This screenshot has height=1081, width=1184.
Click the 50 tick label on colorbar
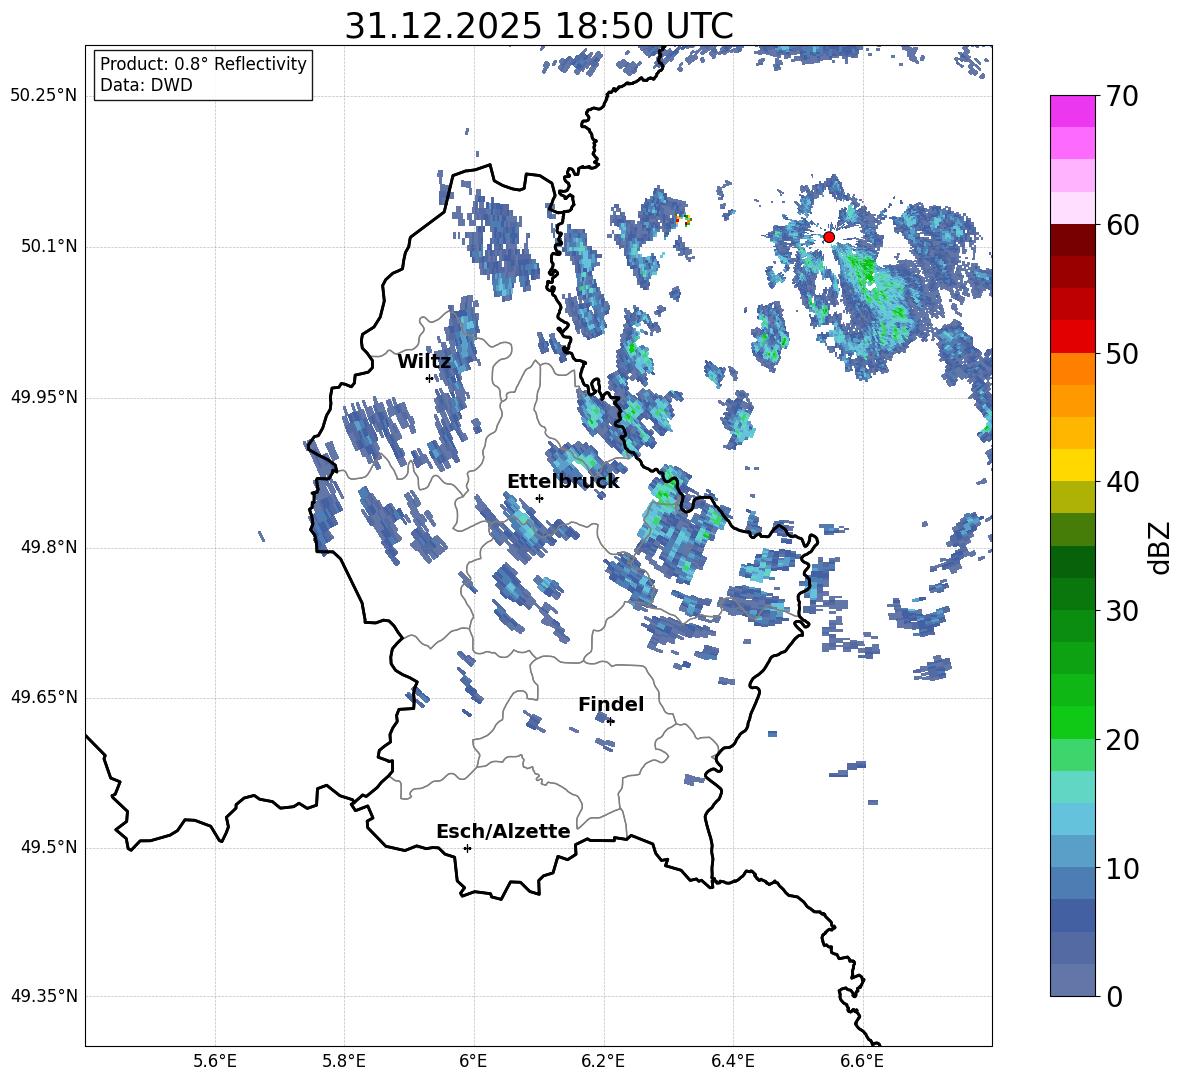[x=1122, y=353]
